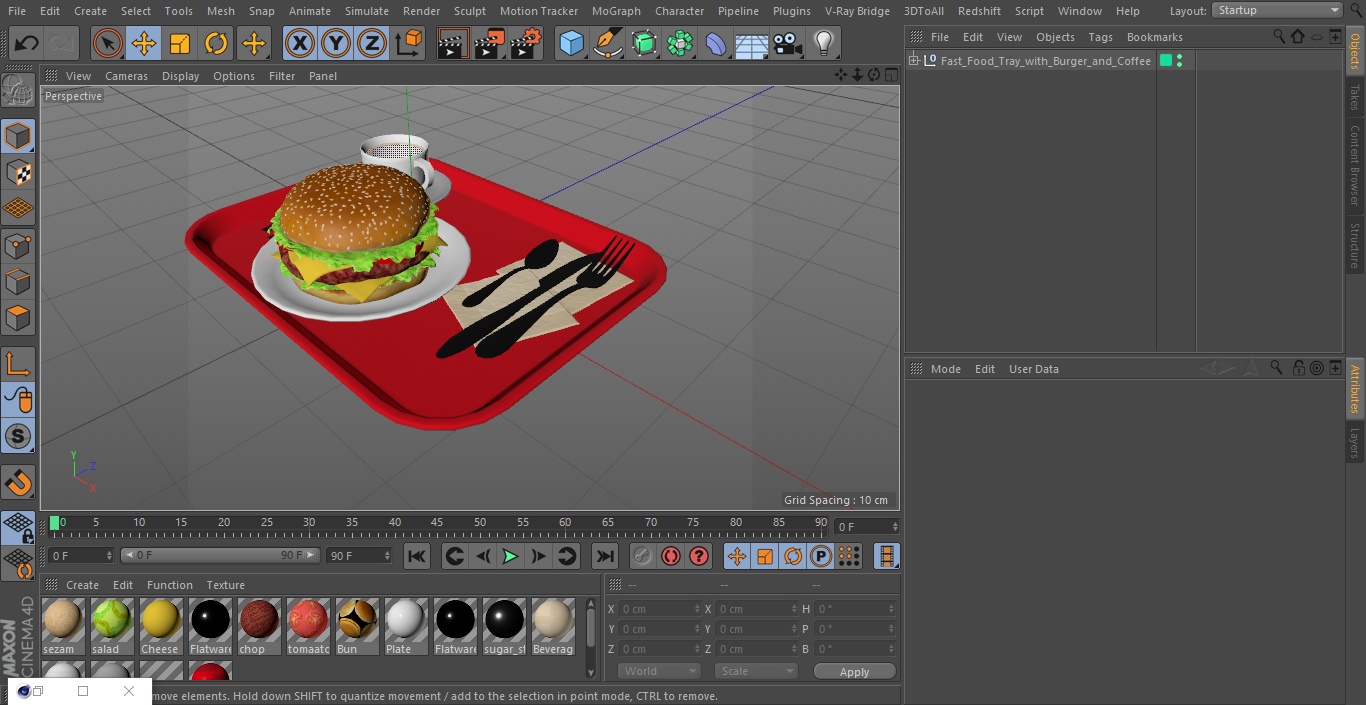This screenshot has height=705, width=1366.
Task: Add a Cube primitive object
Action: pos(571,44)
